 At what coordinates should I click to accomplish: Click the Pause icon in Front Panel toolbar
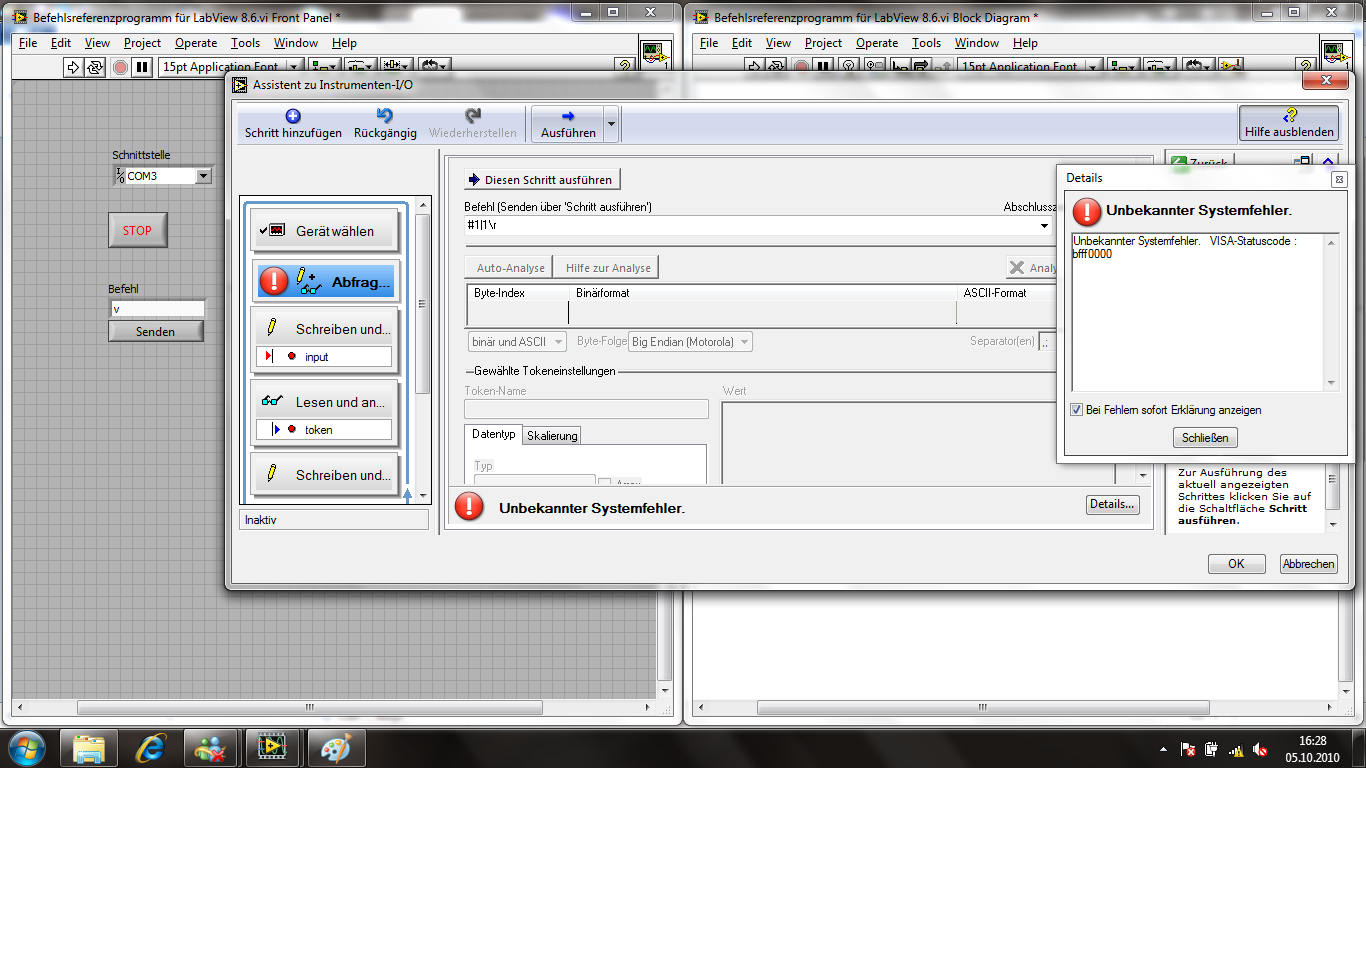tap(142, 67)
